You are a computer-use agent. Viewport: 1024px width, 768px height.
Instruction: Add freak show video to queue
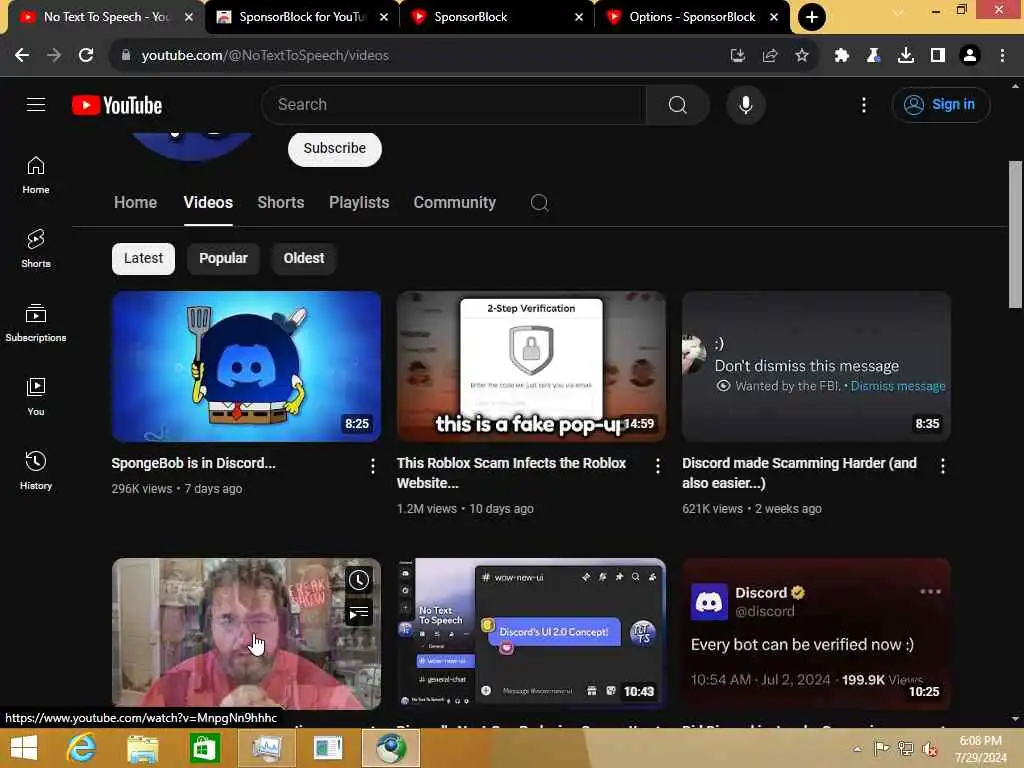pos(359,613)
